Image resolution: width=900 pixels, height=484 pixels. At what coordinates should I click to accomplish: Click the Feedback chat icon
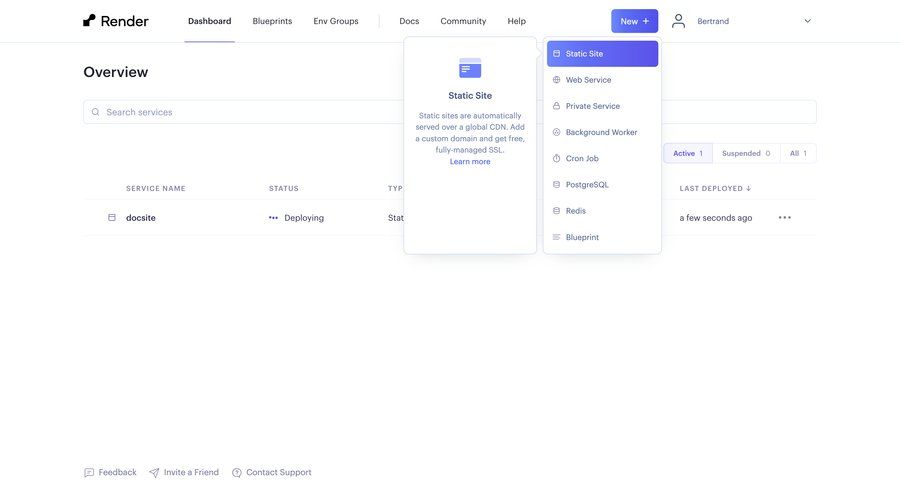coord(89,473)
